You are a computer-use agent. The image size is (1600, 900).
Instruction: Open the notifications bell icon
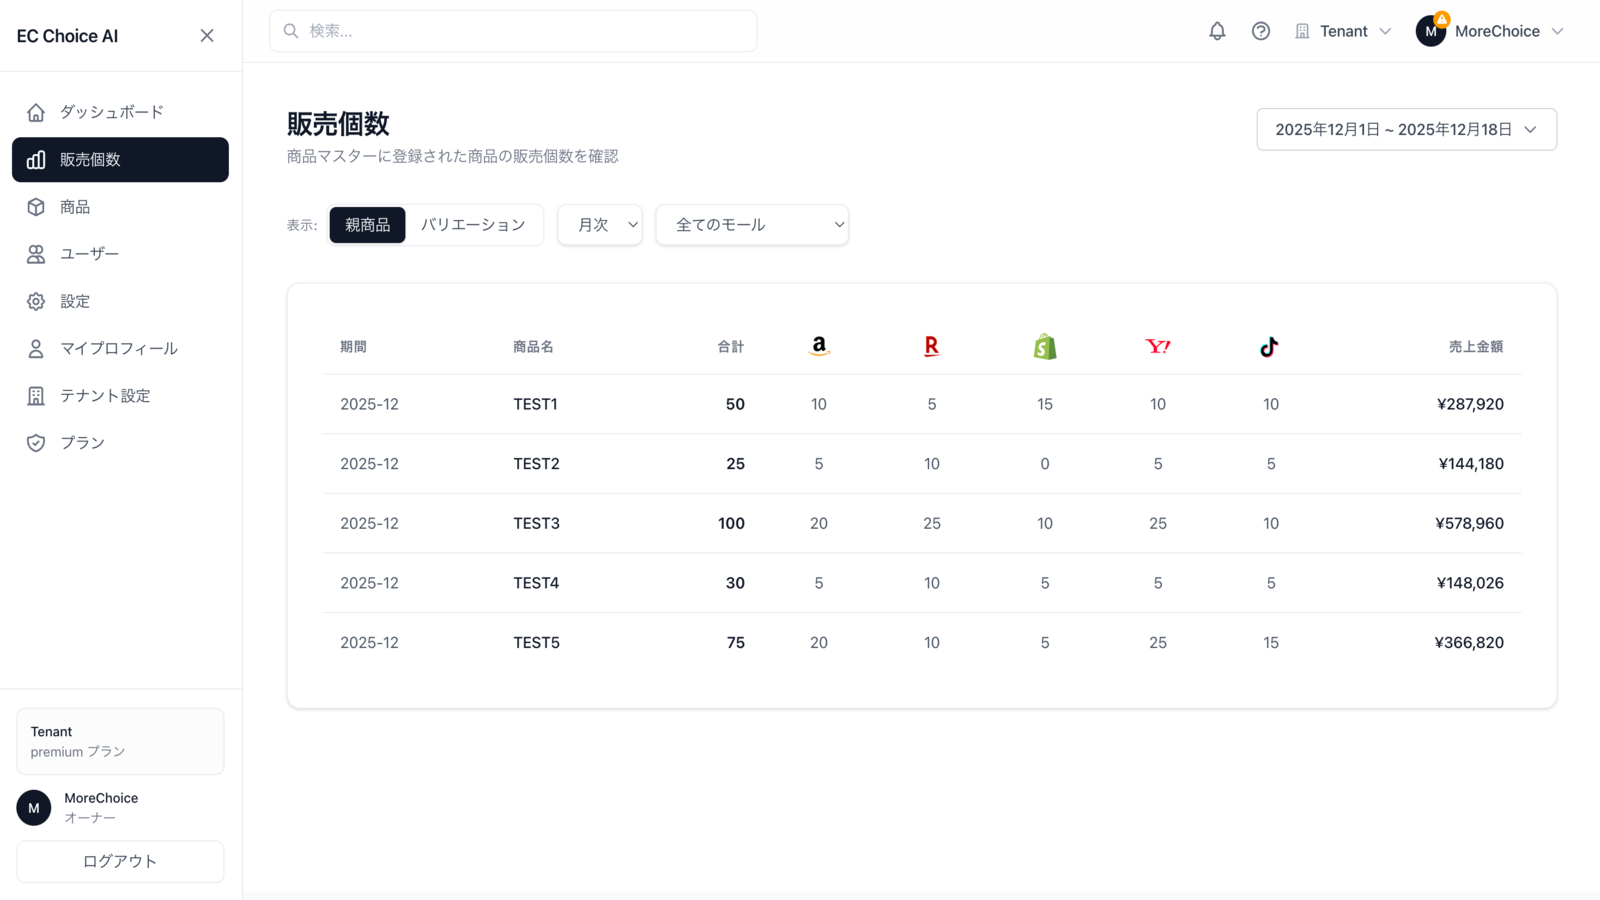(x=1217, y=31)
